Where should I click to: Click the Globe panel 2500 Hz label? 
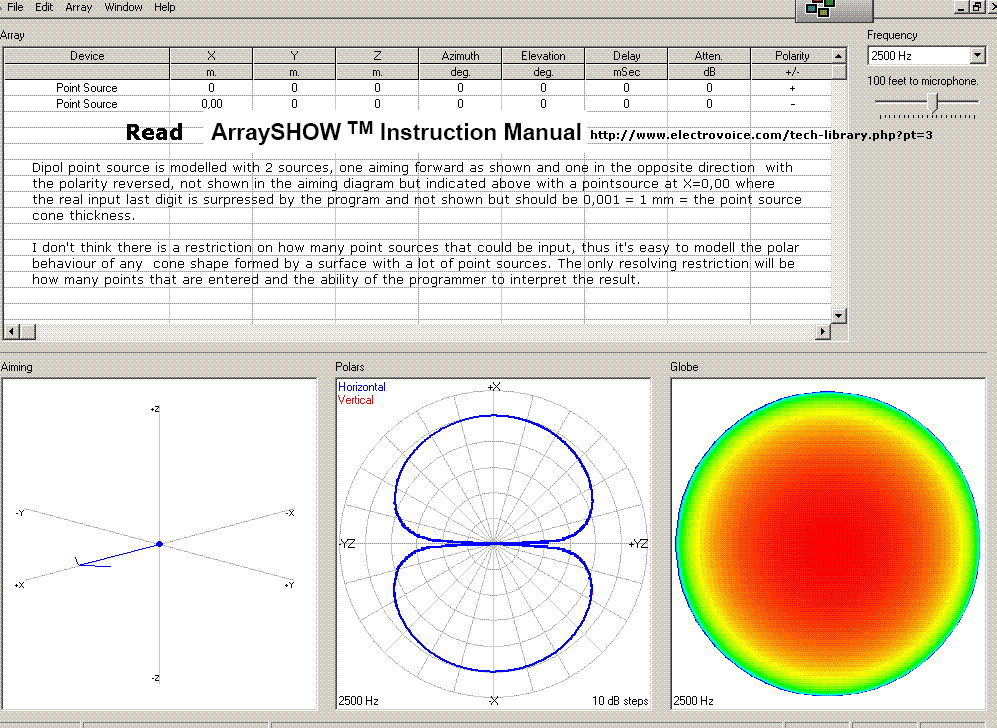pos(693,701)
